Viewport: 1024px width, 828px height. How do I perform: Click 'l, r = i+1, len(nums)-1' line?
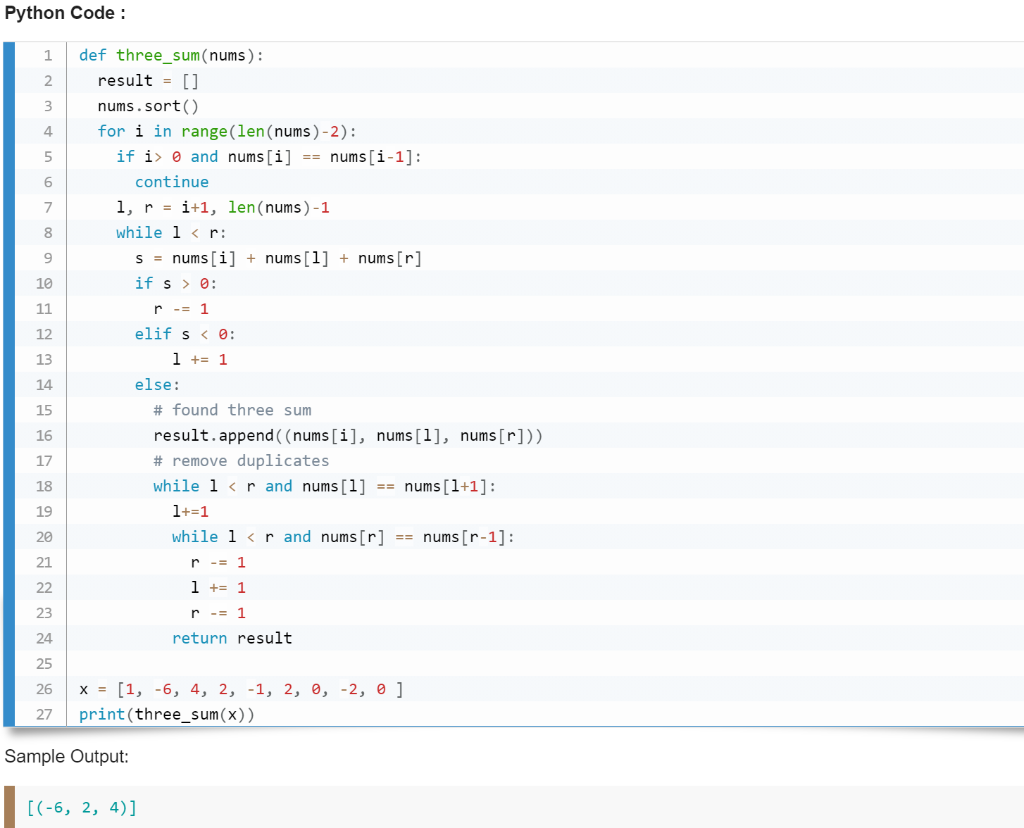(x=223, y=208)
